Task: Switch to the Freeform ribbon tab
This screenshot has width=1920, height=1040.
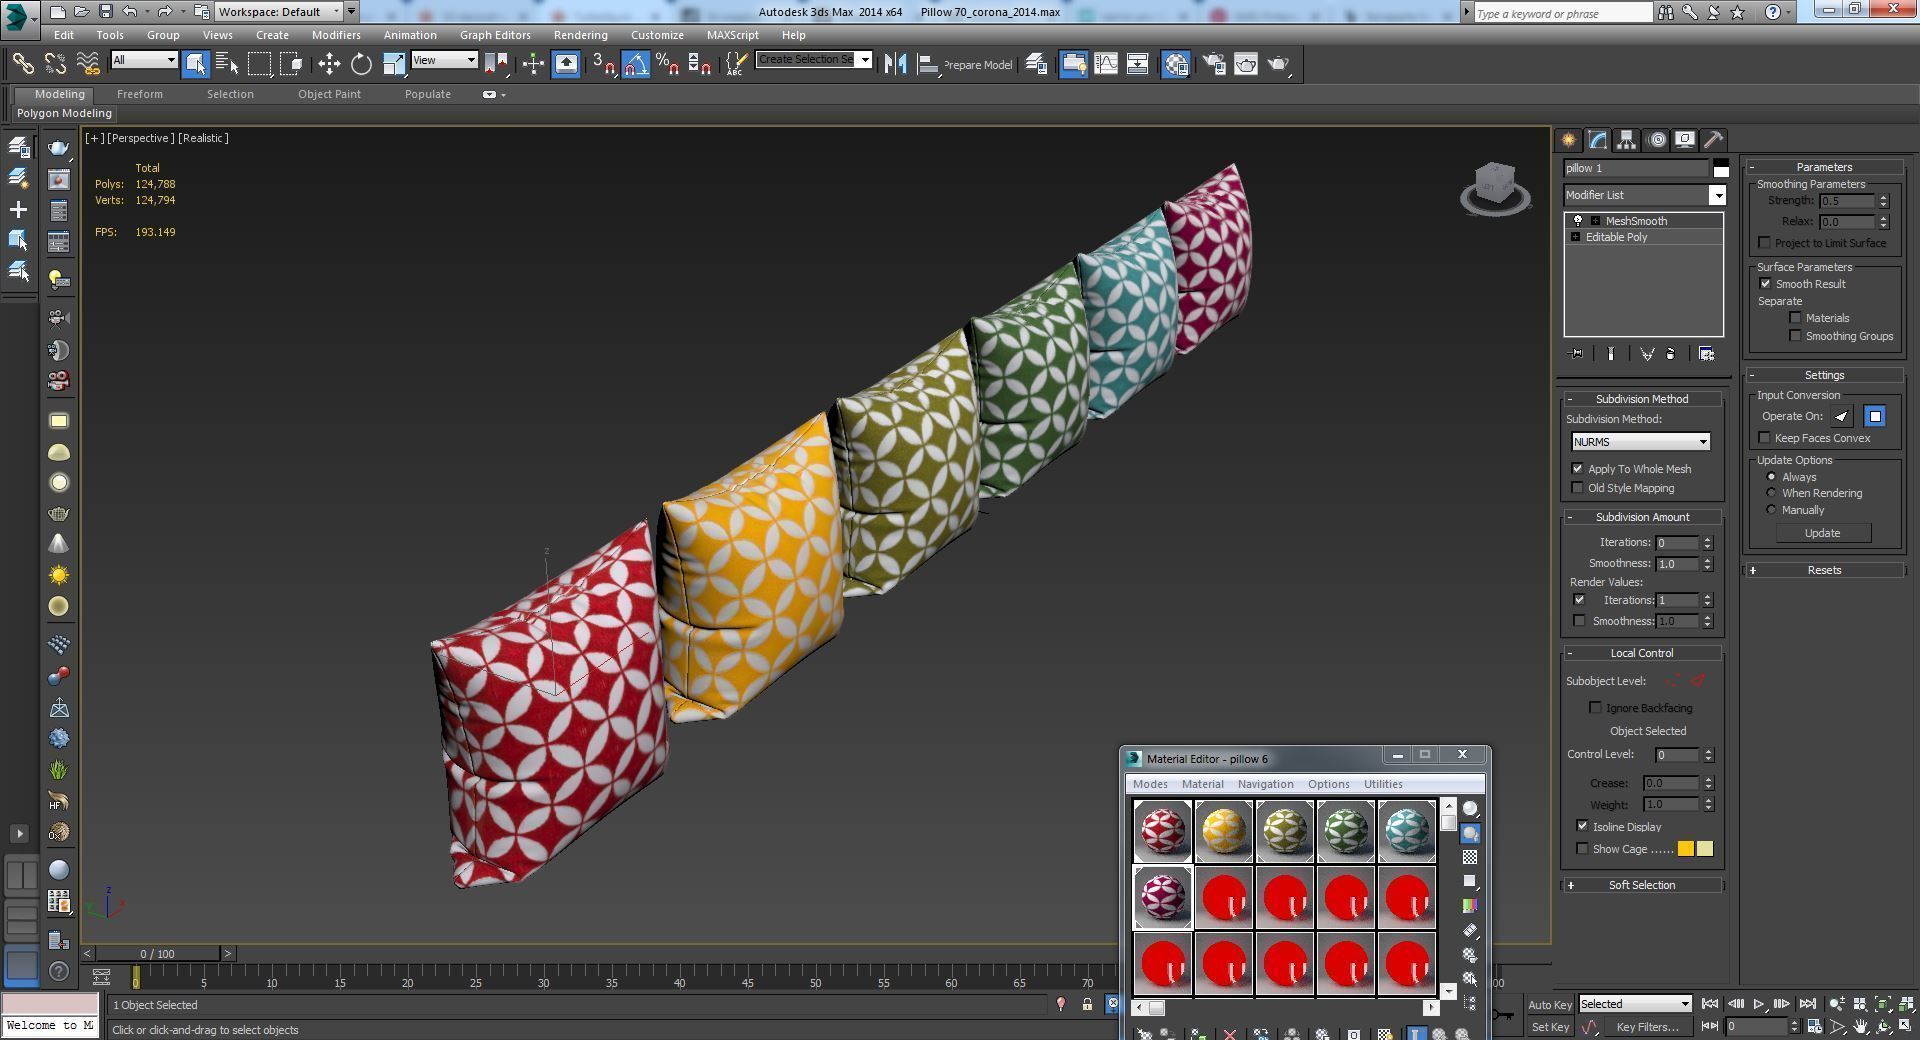Action: coord(139,94)
